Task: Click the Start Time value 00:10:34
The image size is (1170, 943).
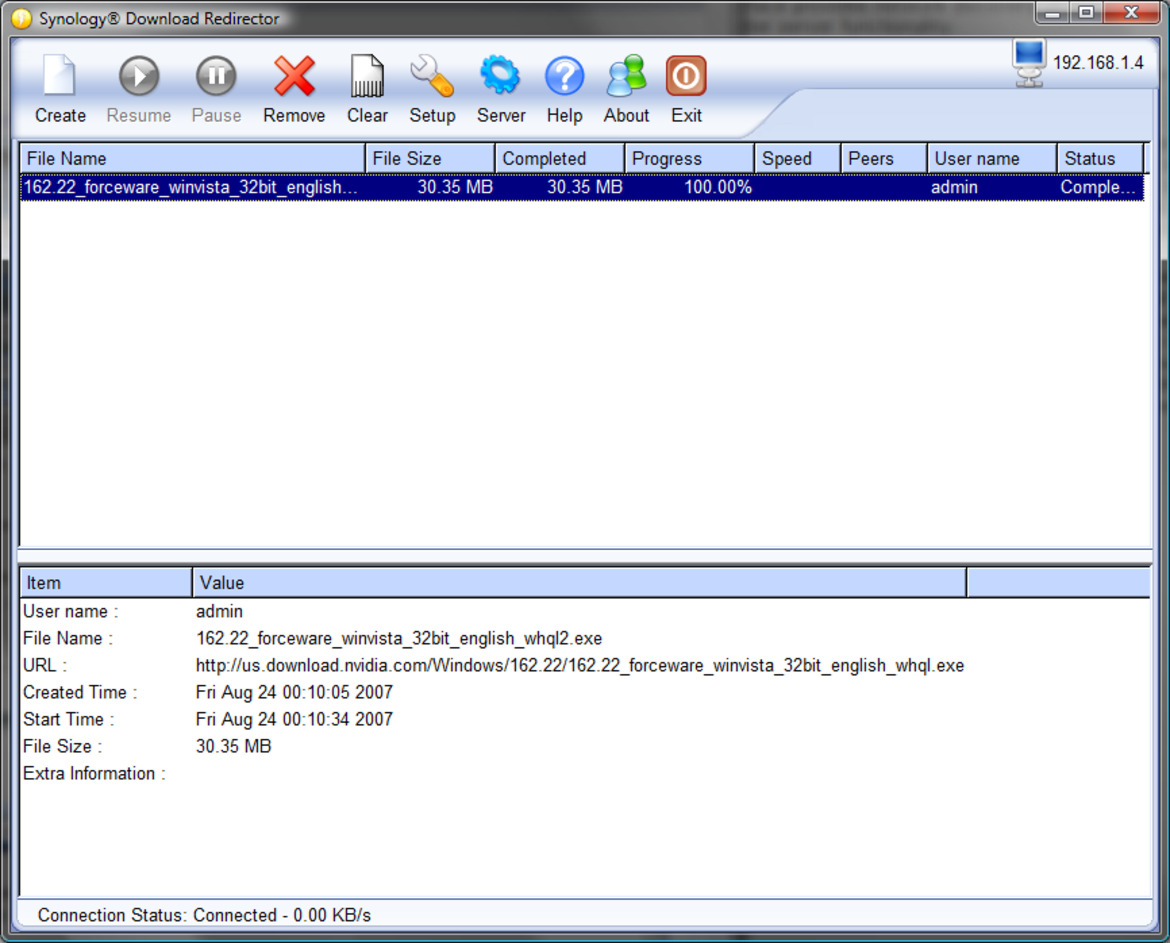Action: point(294,719)
